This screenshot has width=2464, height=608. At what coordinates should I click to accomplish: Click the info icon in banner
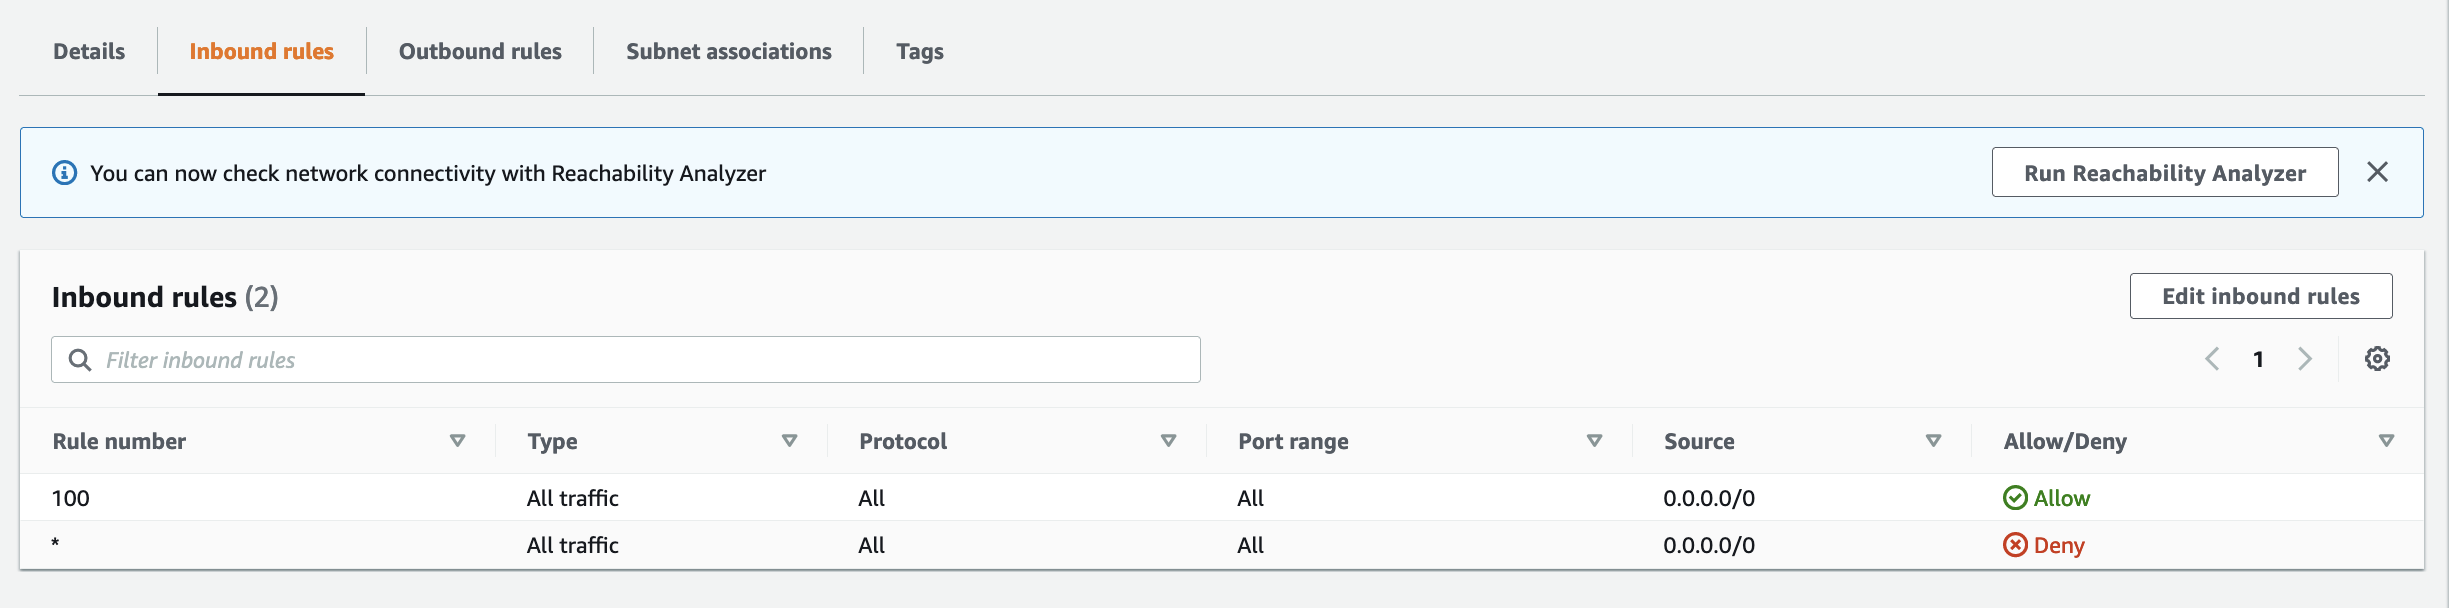click(x=64, y=173)
